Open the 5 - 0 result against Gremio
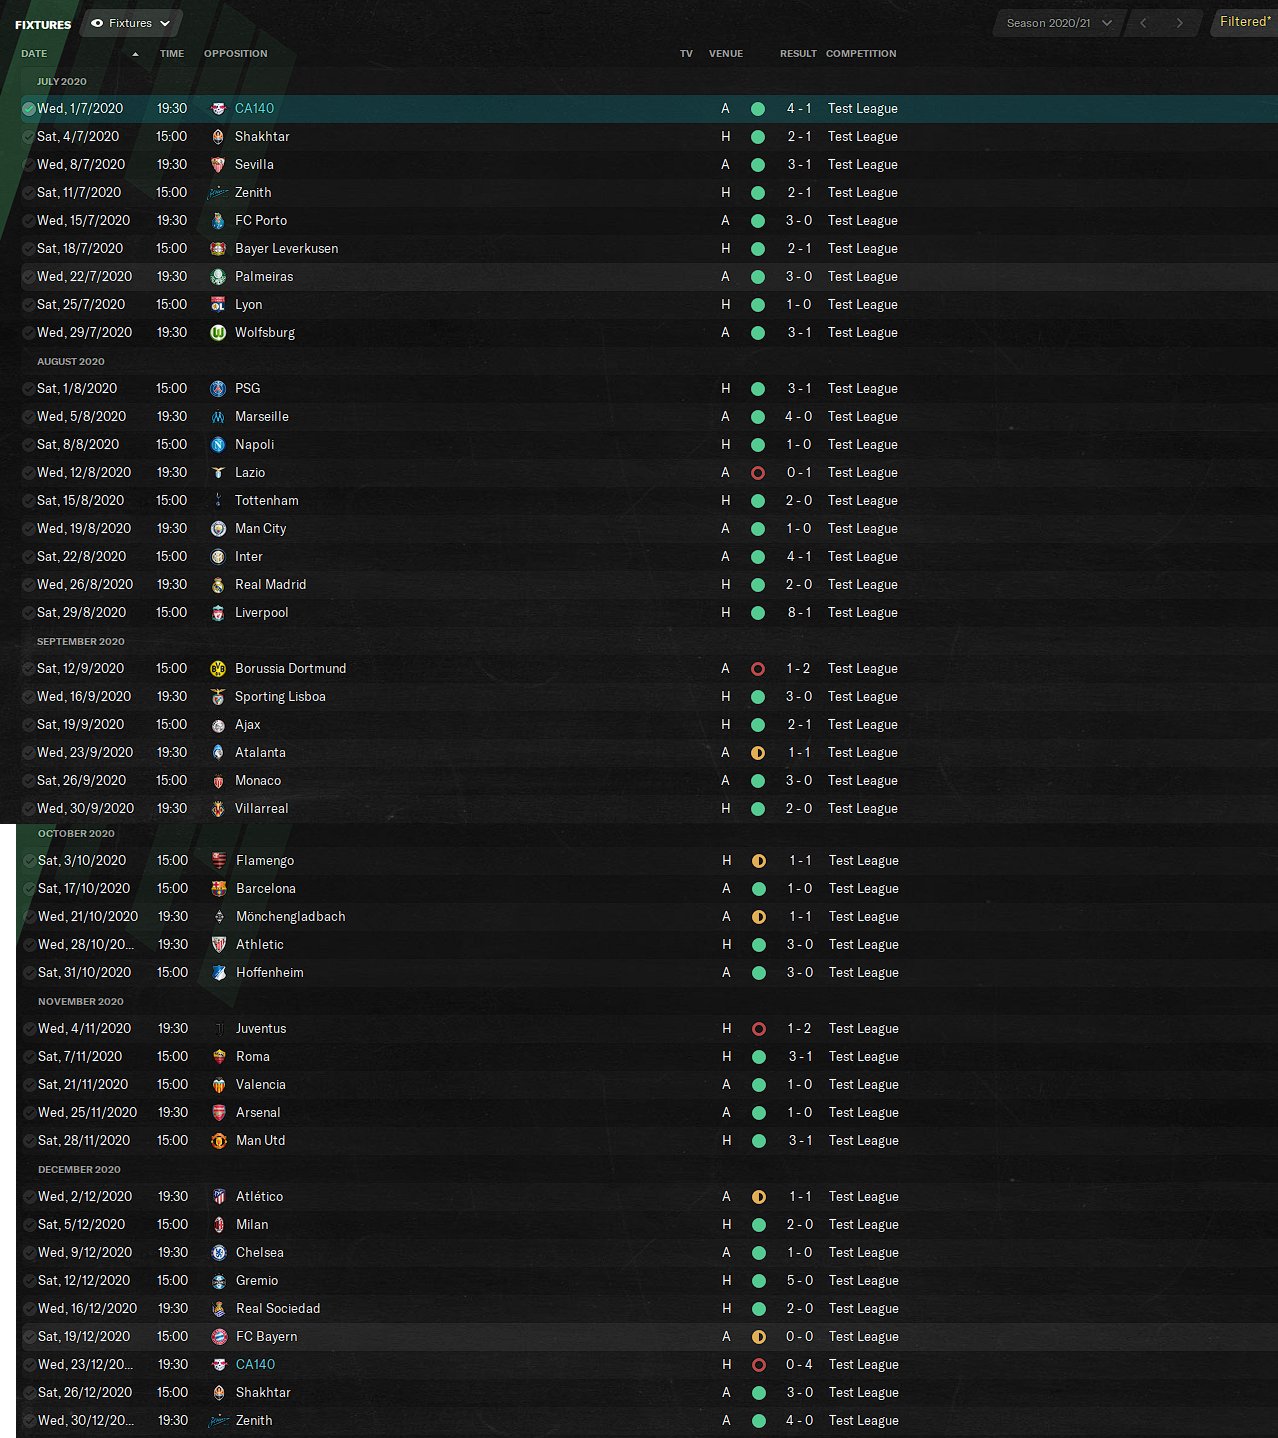The width and height of the screenshot is (1278, 1438). coord(800,1280)
